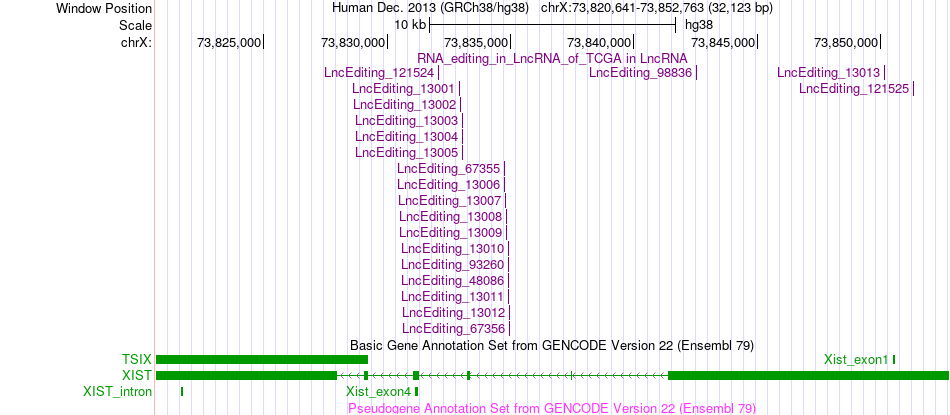The image size is (950, 415).
Task: Select the XIST gene label
Action: pos(136,376)
